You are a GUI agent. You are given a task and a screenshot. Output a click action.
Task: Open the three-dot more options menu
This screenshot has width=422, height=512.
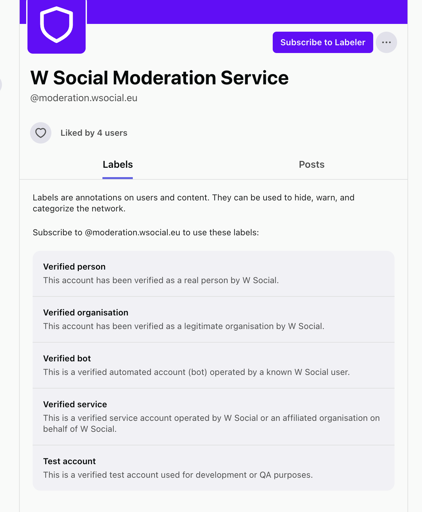386,42
